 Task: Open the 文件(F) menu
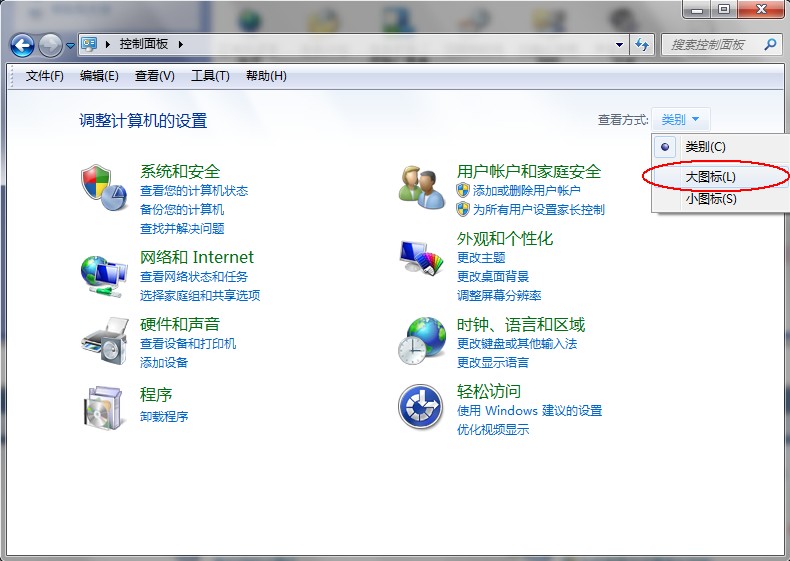click(x=44, y=76)
